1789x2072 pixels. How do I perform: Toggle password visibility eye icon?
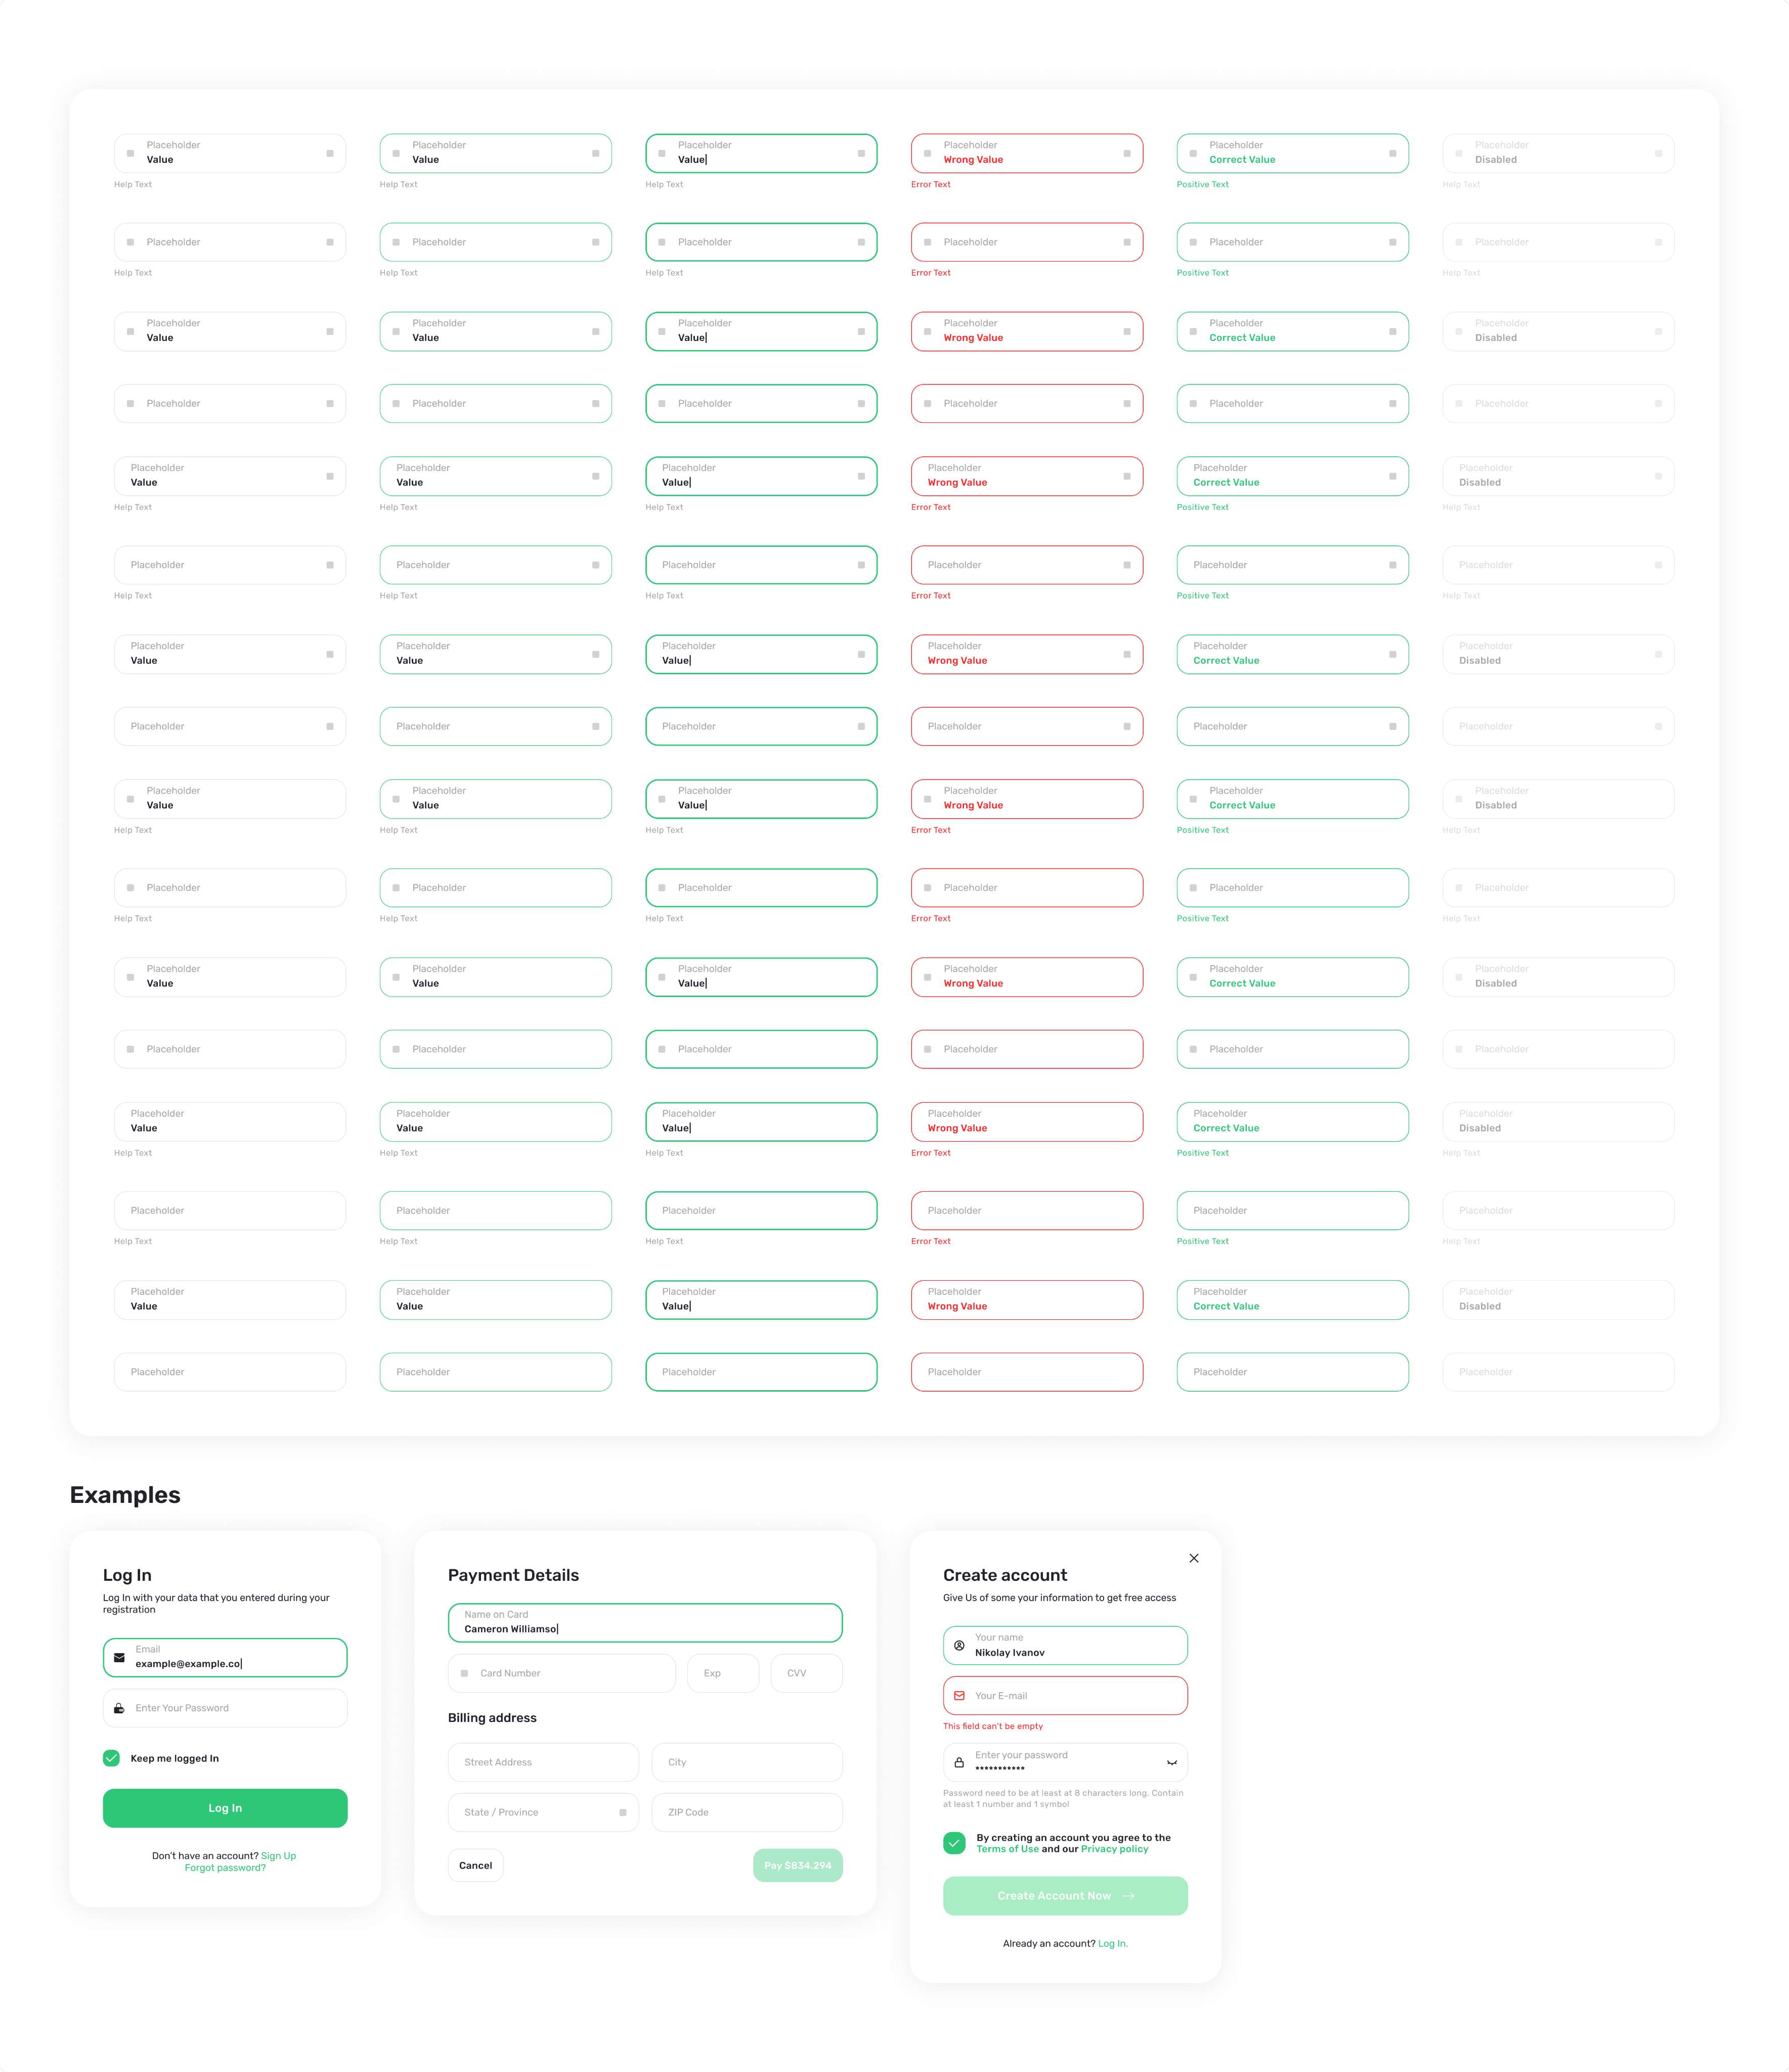pyautogui.click(x=1171, y=1762)
